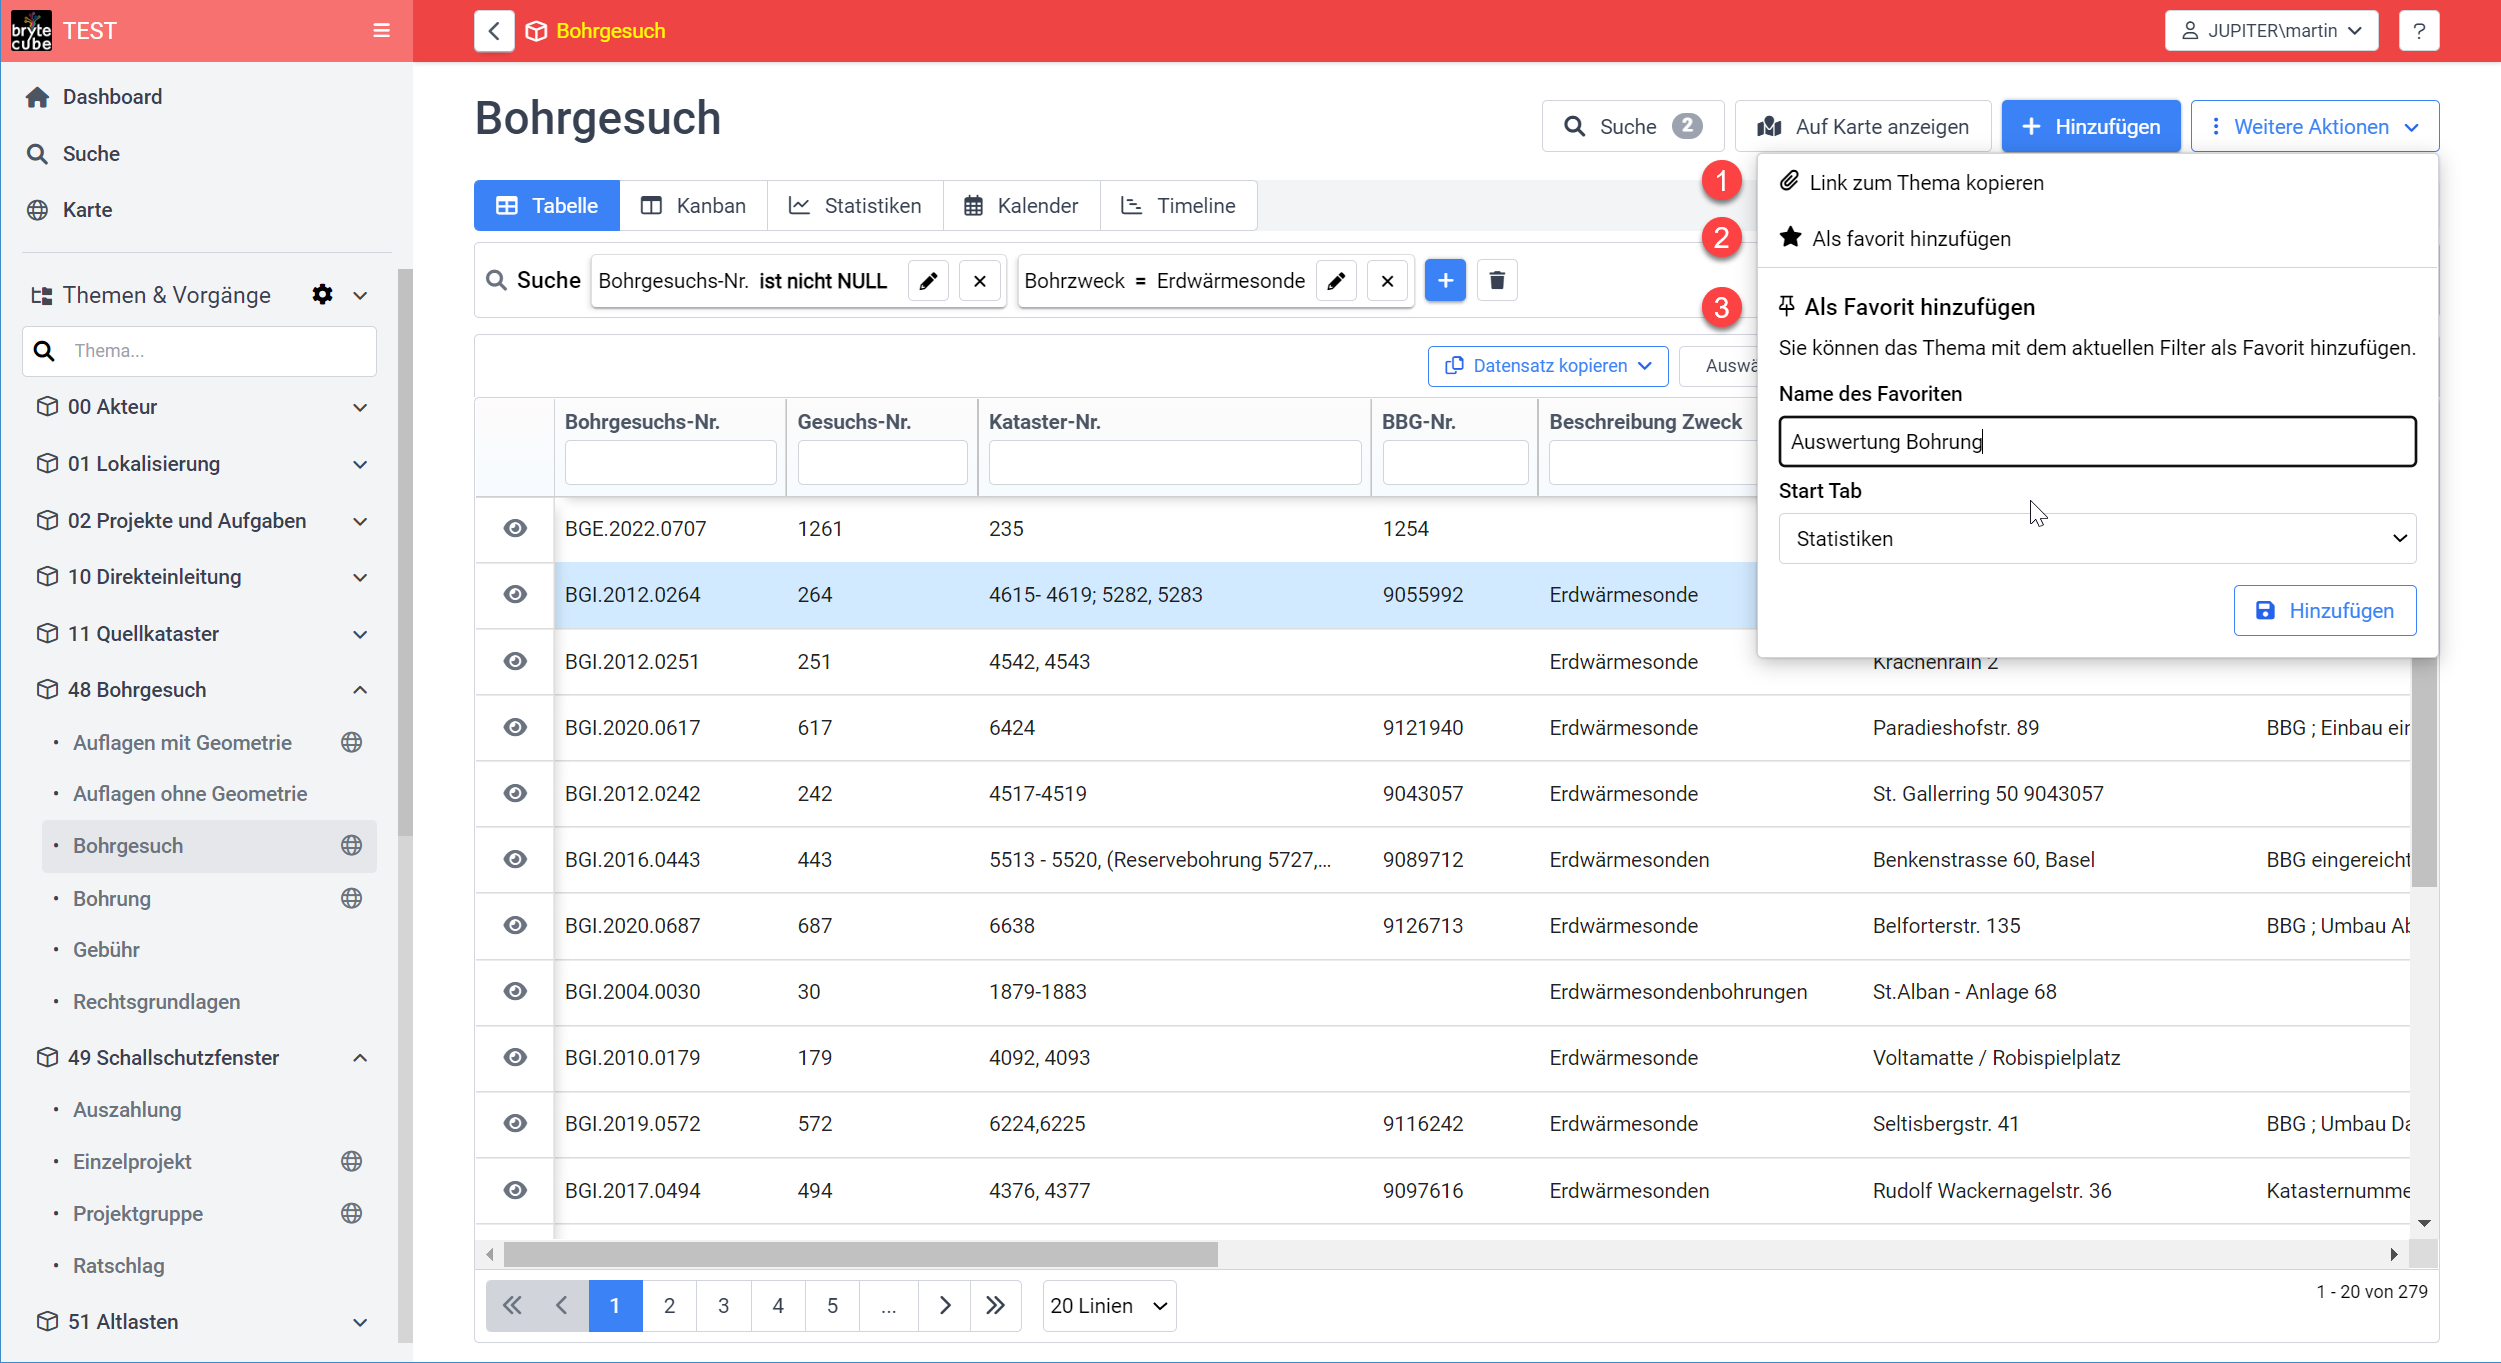This screenshot has width=2501, height=1363.
Task: Go to results page 3
Action: tap(724, 1305)
